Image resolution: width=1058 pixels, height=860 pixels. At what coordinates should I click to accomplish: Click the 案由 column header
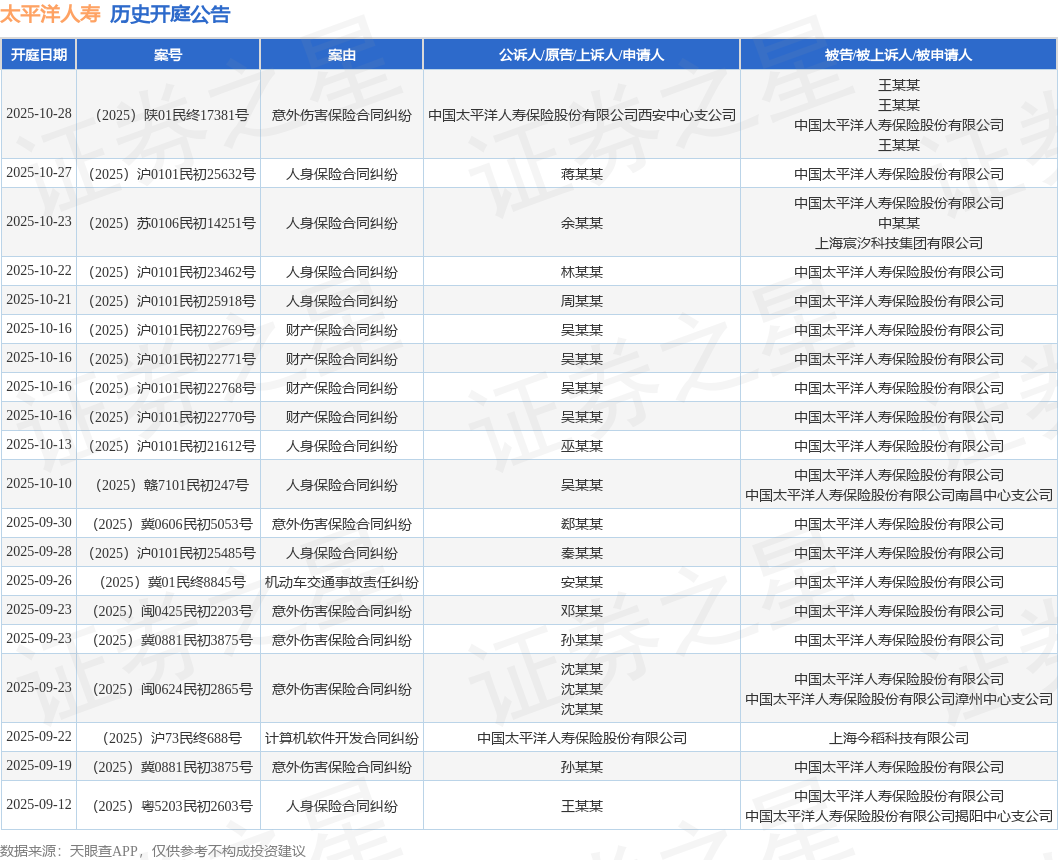pyautogui.click(x=341, y=55)
